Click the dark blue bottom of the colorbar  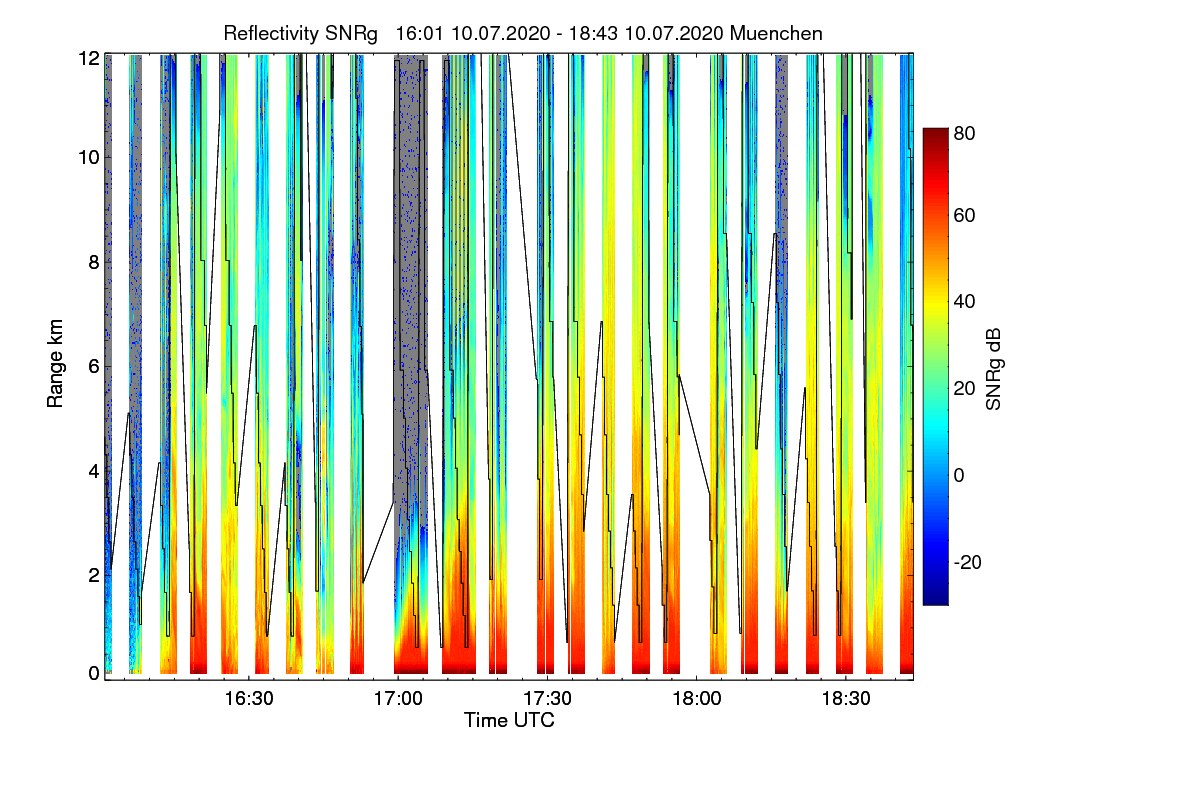(934, 598)
